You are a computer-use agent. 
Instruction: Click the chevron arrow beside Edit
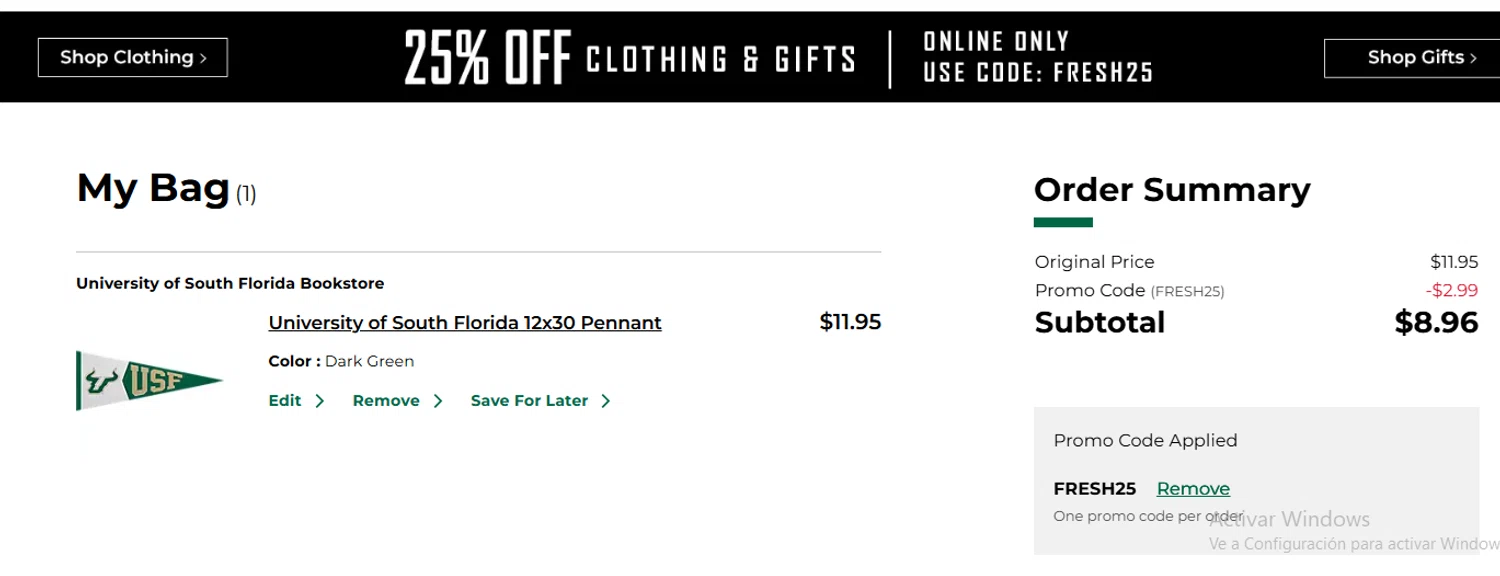click(320, 401)
